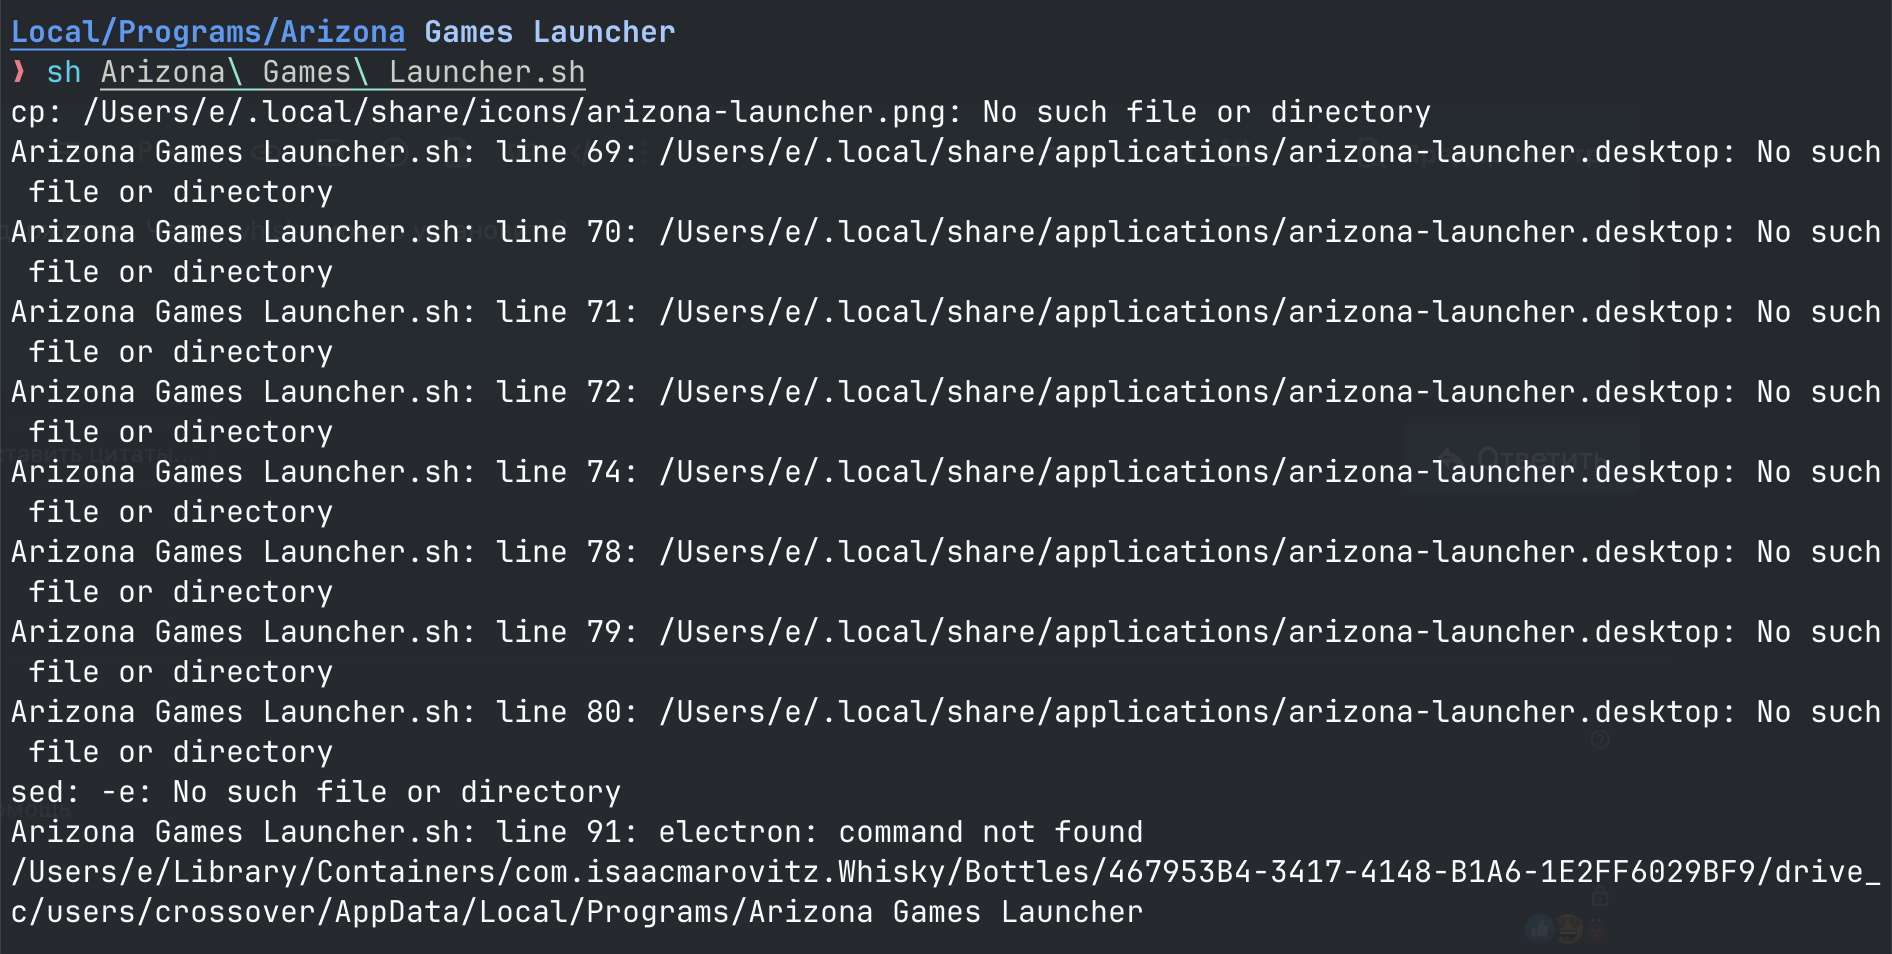Click the faint thumbs-up reaction emoji
The image size is (1892, 954).
(1539, 930)
